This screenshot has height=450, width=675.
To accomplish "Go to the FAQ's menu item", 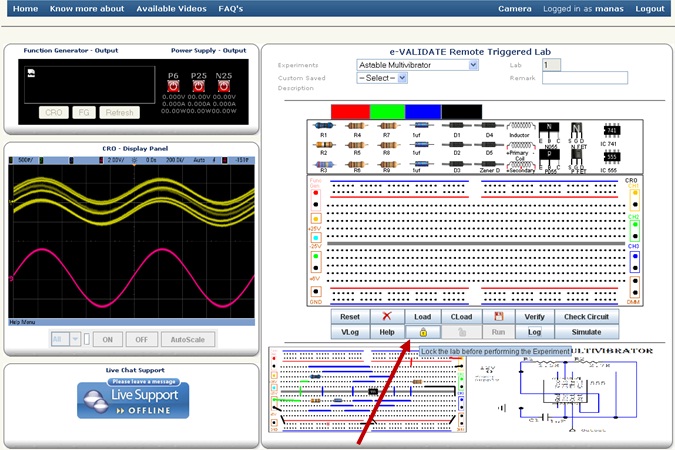I will [x=230, y=8].
